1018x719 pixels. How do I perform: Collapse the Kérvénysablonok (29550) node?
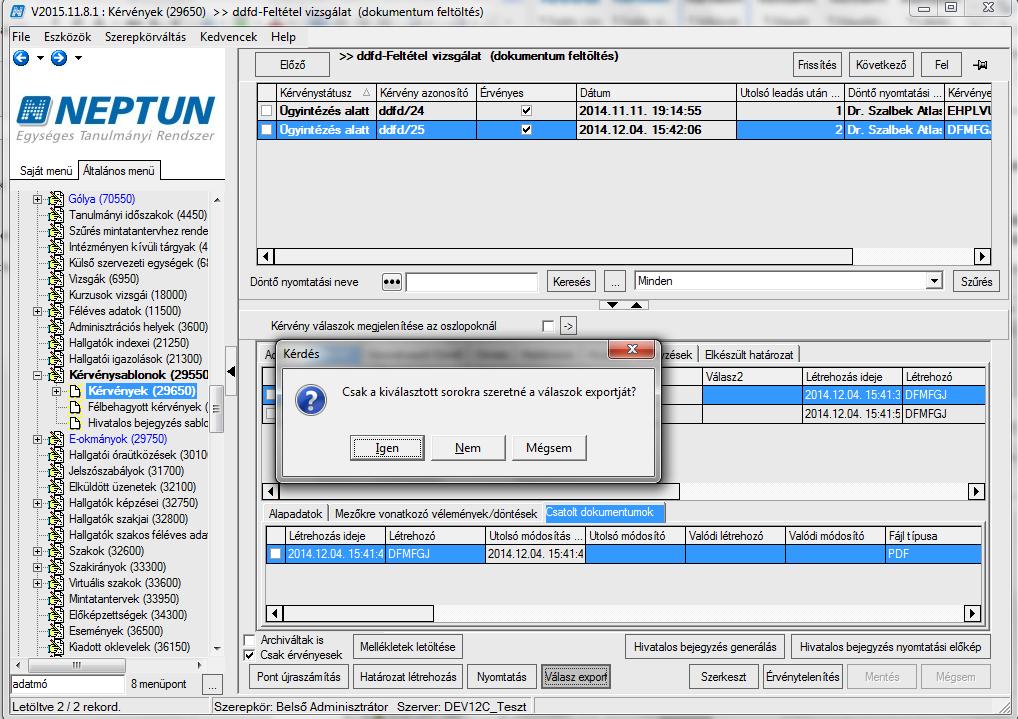tap(38, 375)
